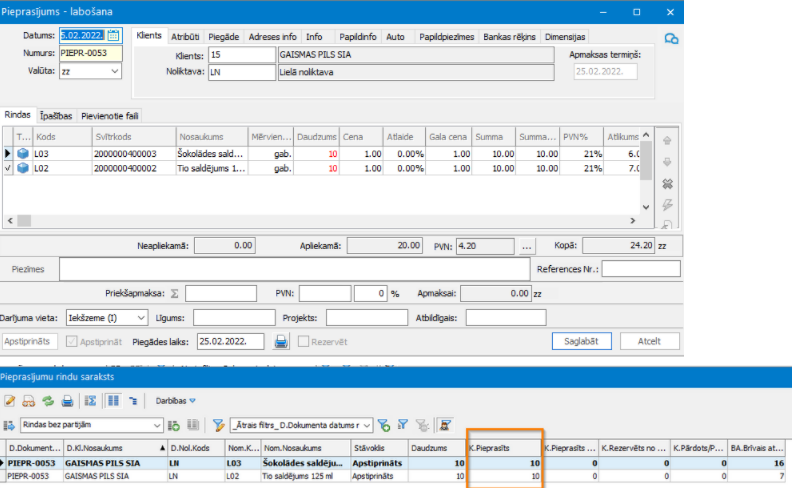Click the Piezīmes text field
This screenshot has width=794, height=488.
(x=294, y=269)
